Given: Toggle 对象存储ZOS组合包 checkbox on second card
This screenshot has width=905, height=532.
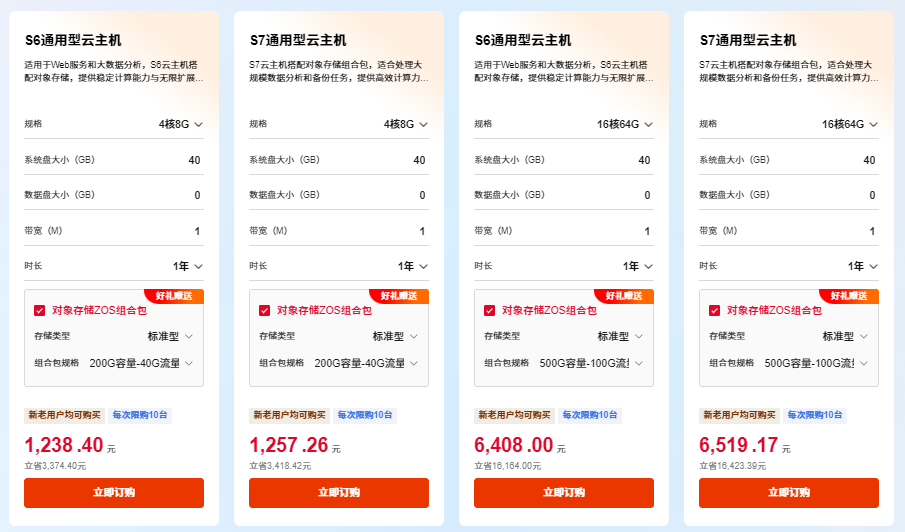Looking at the screenshot, I should (x=264, y=310).
